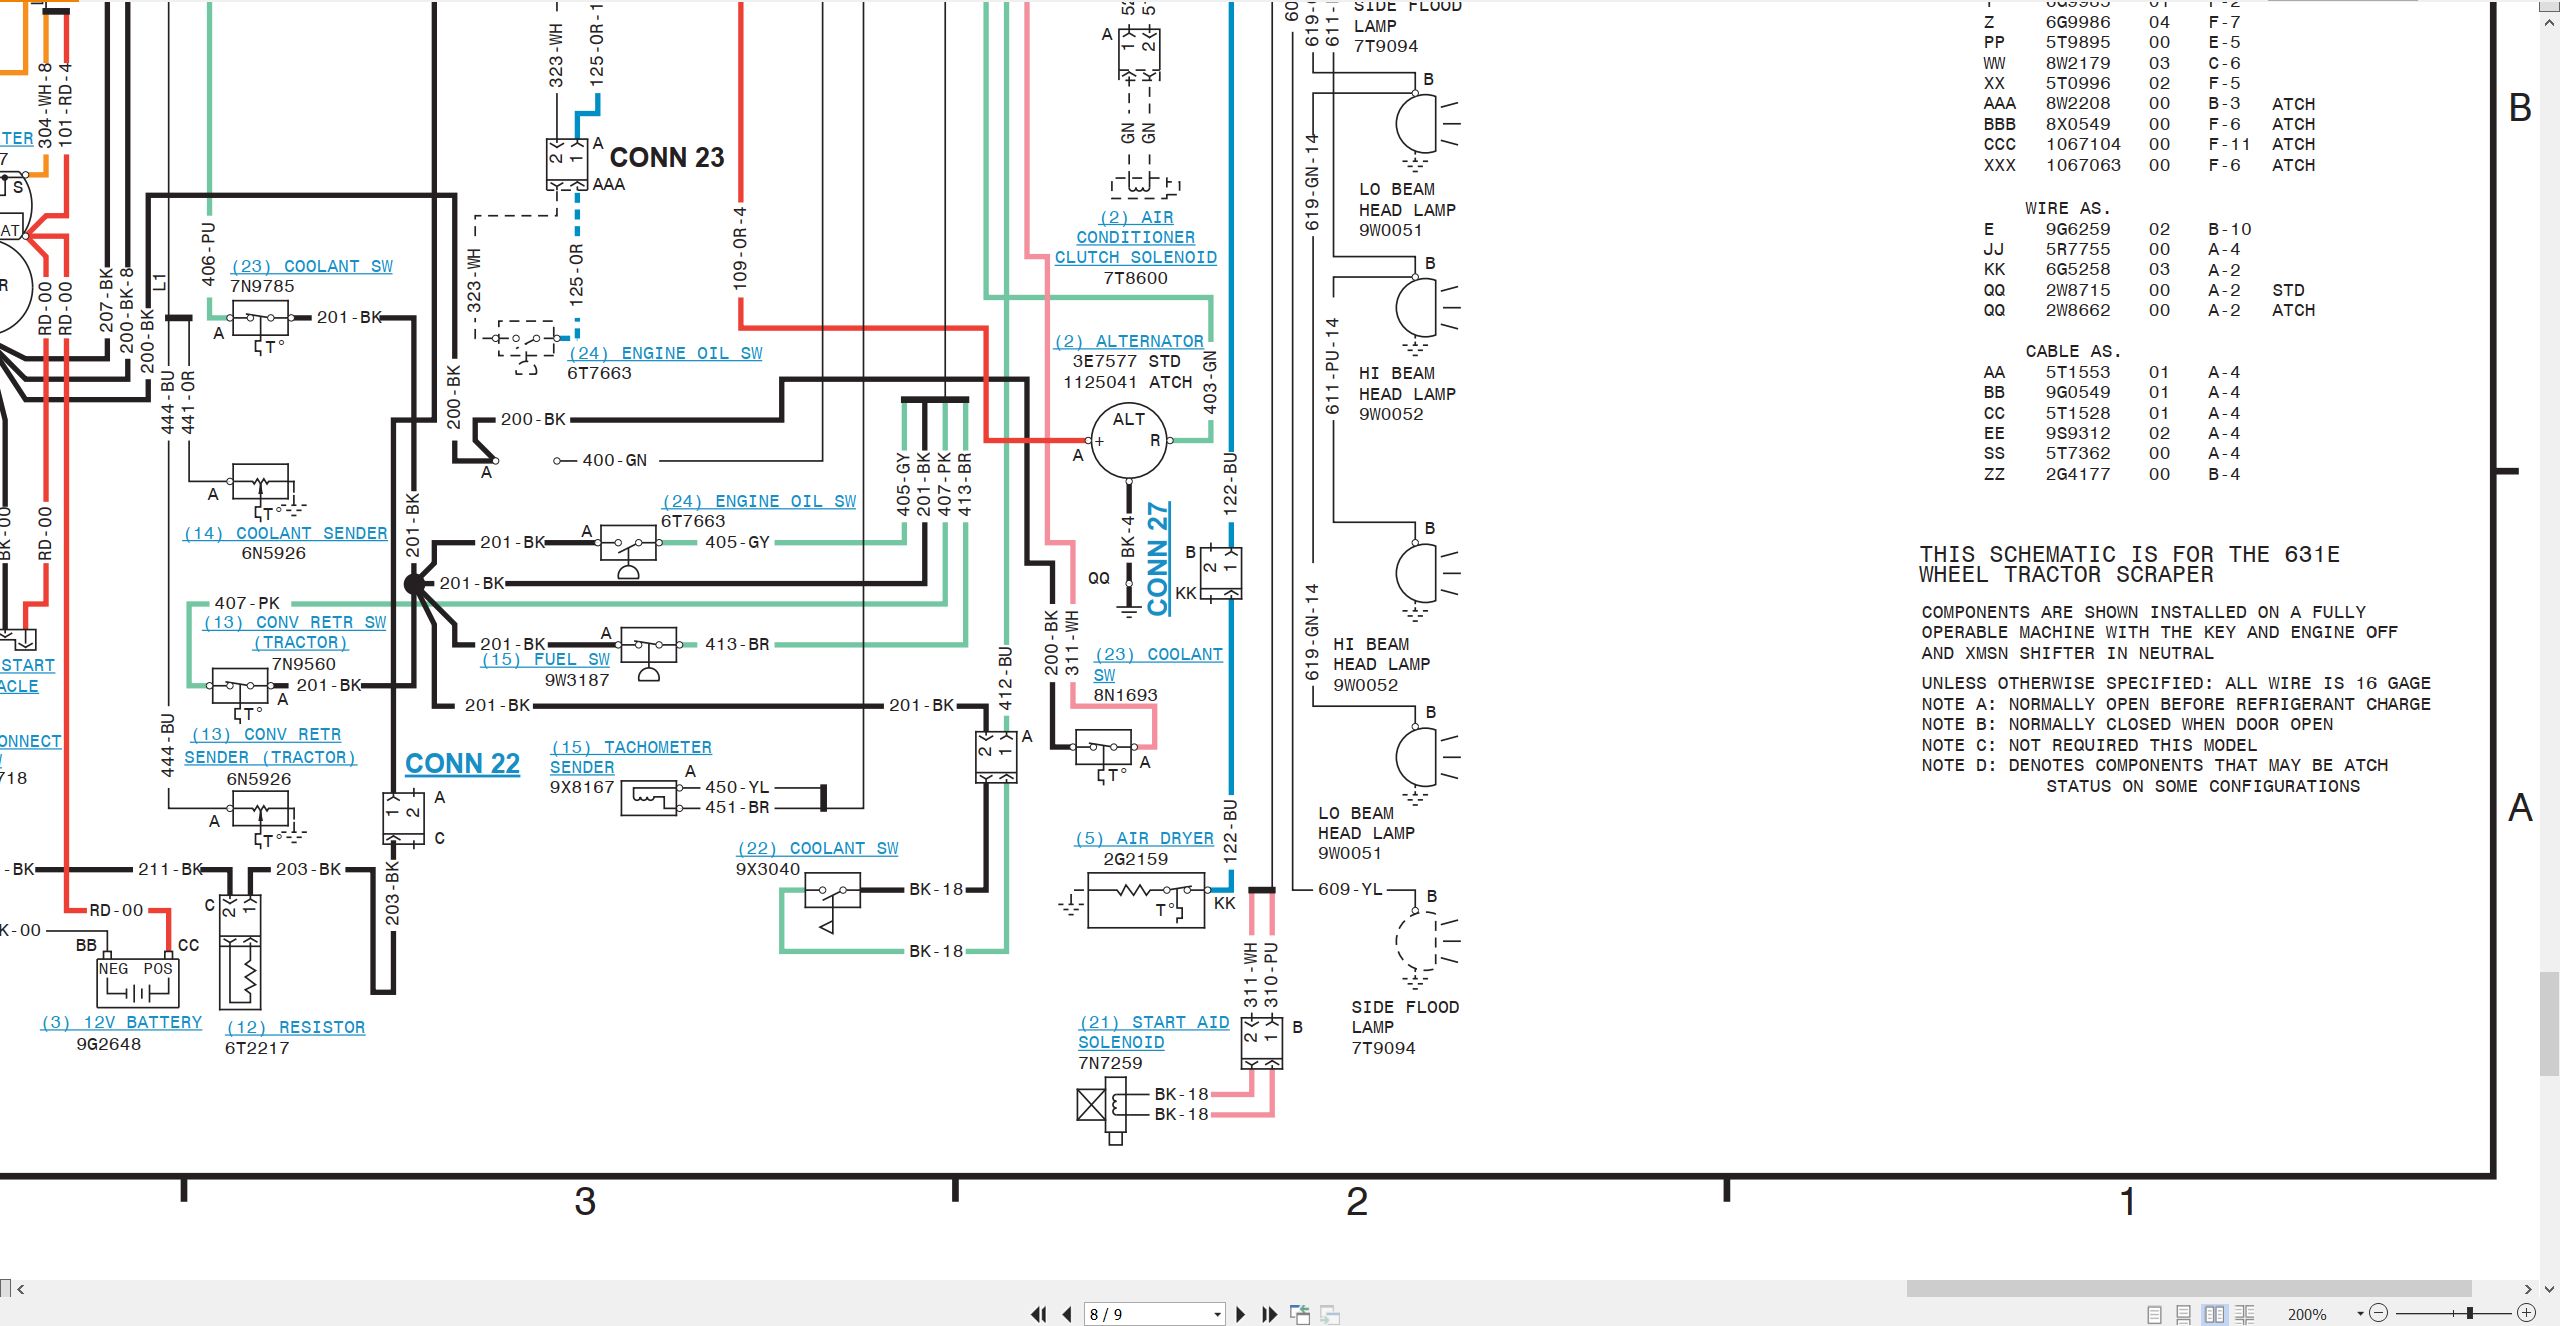This screenshot has height=1326, width=2560.
Task: Select single page view layout
Action: pyautogui.click(x=2154, y=1314)
